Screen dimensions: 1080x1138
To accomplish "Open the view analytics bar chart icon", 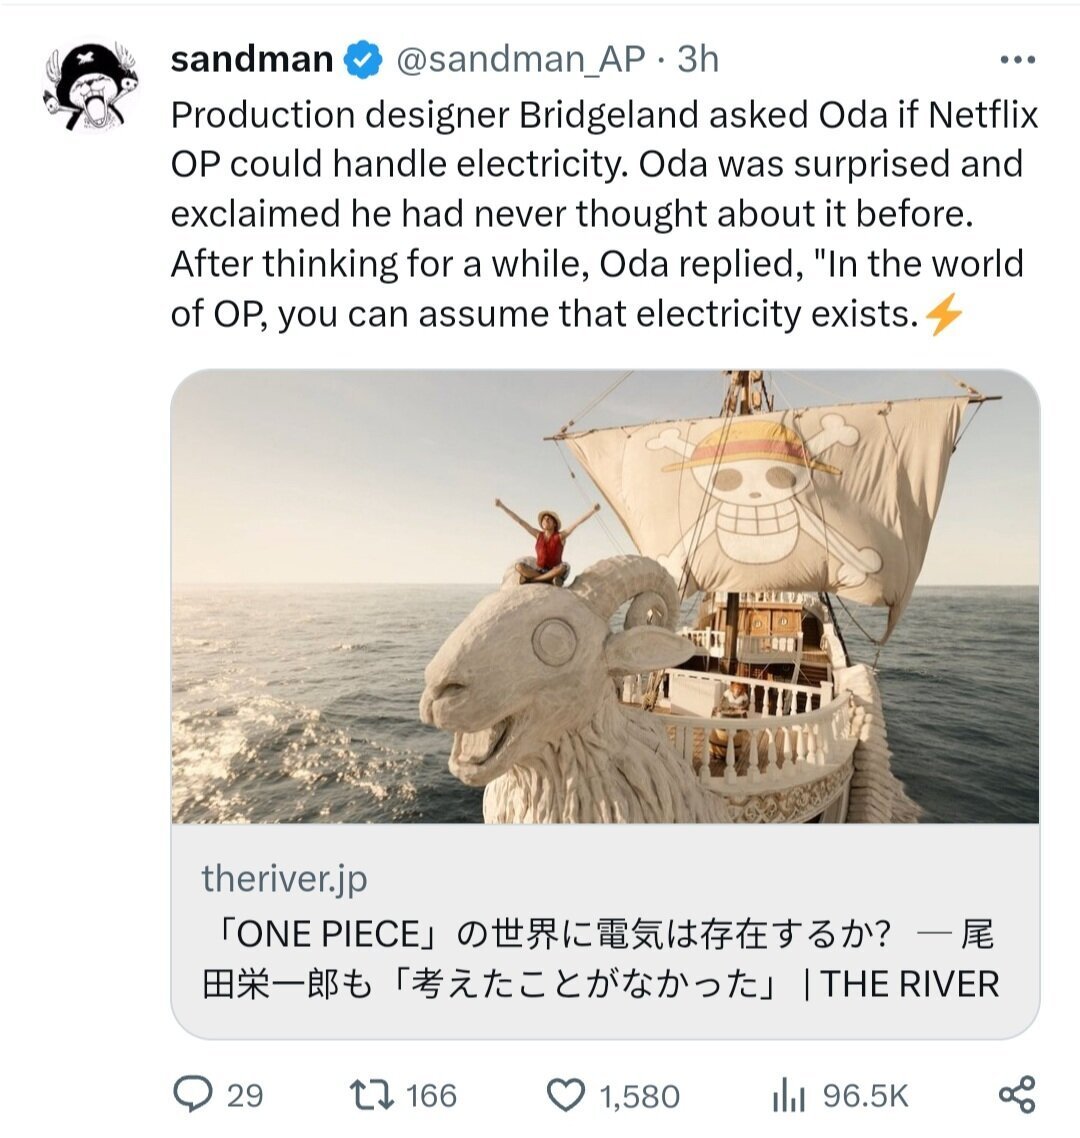I will pyautogui.click(x=788, y=1097).
